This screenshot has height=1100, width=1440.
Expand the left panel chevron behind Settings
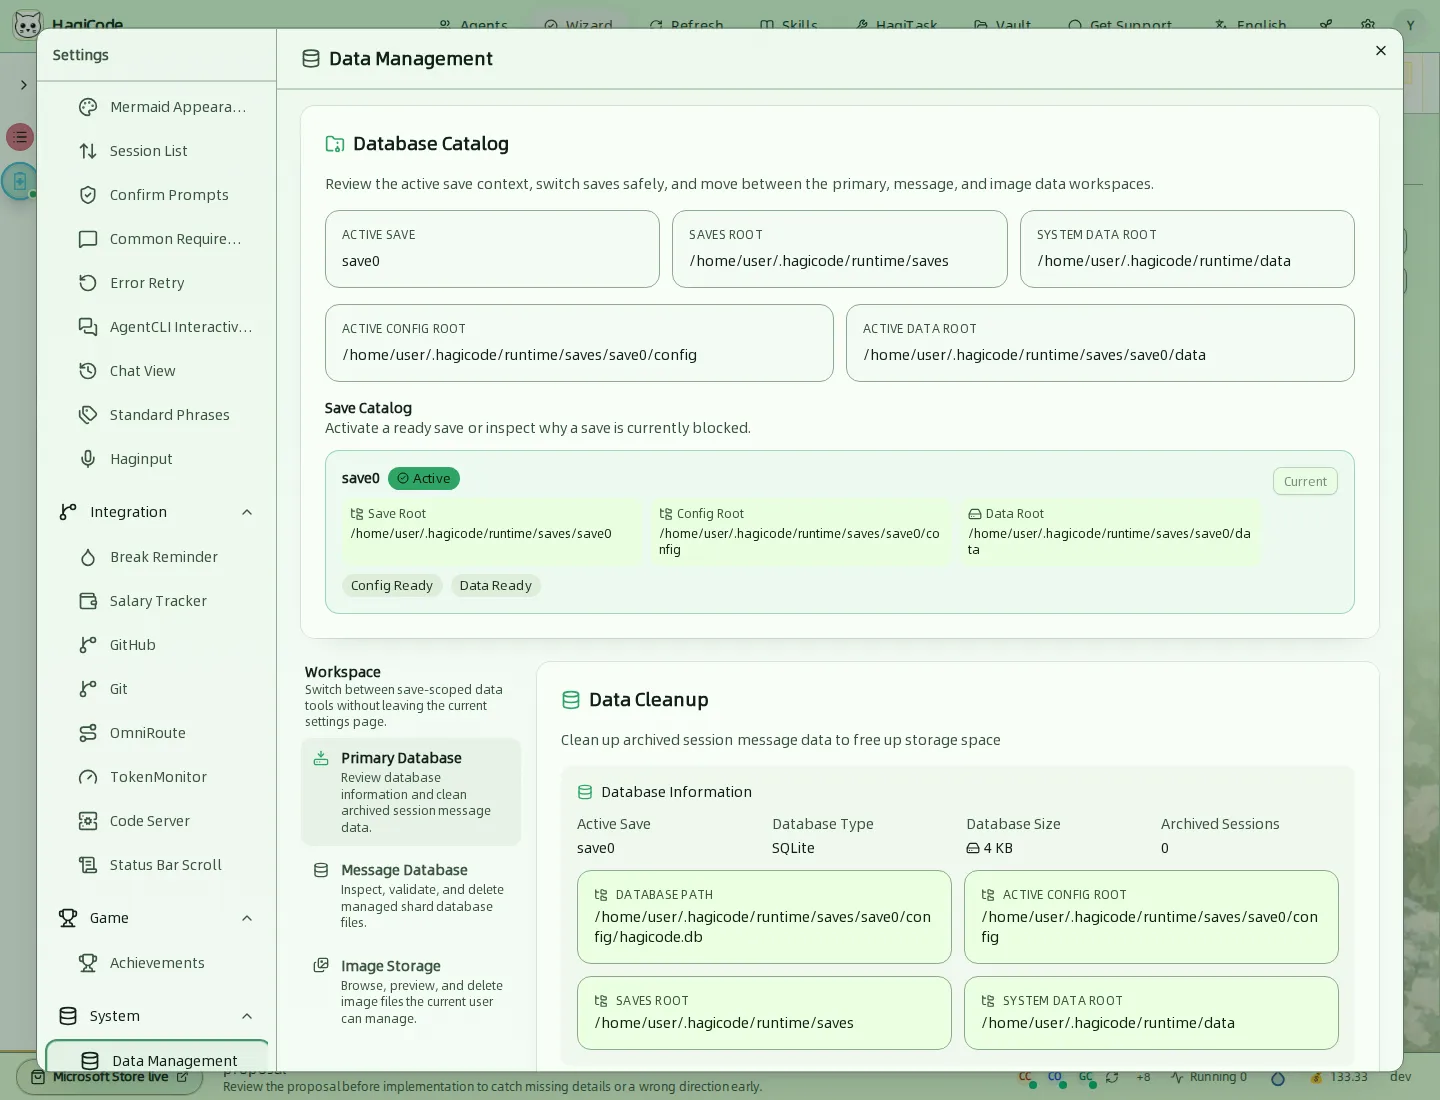pos(24,85)
